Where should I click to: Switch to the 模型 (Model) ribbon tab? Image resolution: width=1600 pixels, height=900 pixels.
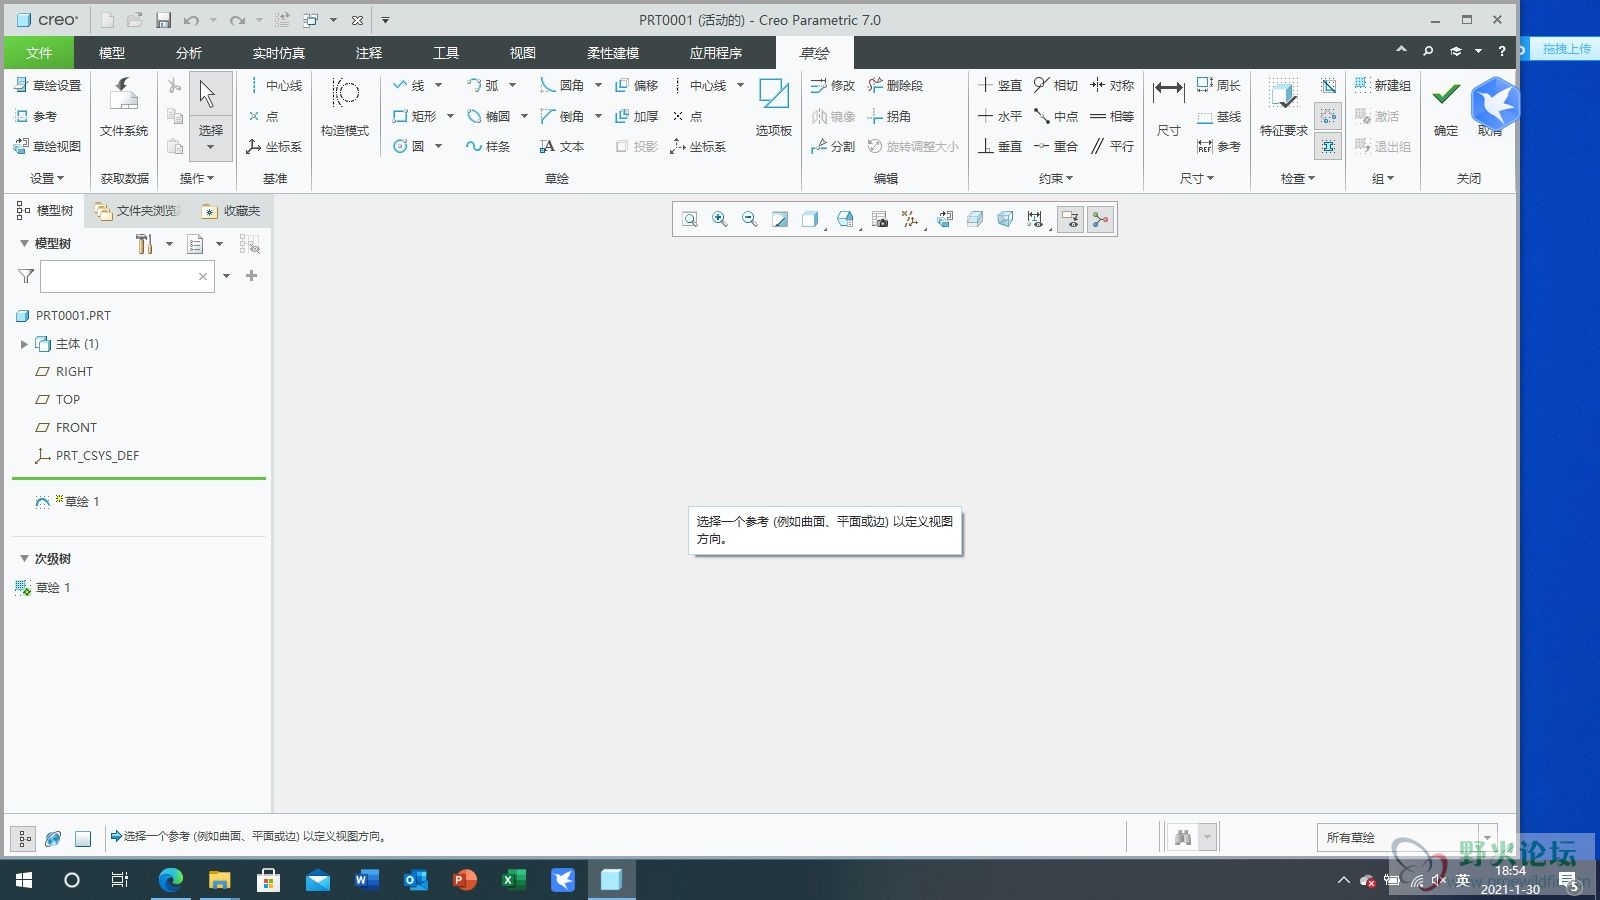112,53
